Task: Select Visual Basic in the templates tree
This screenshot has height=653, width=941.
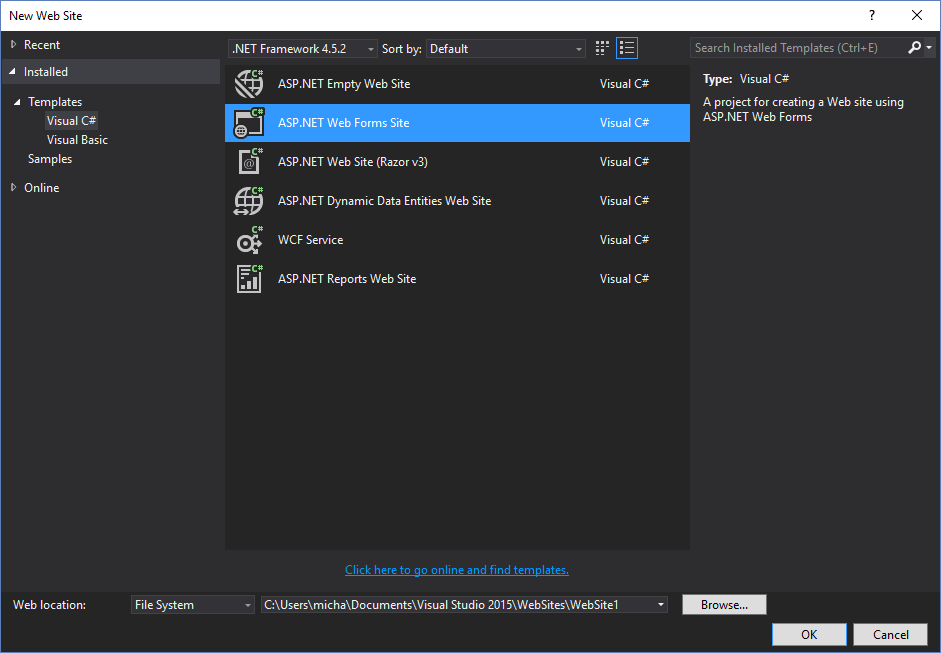Action: 77,140
